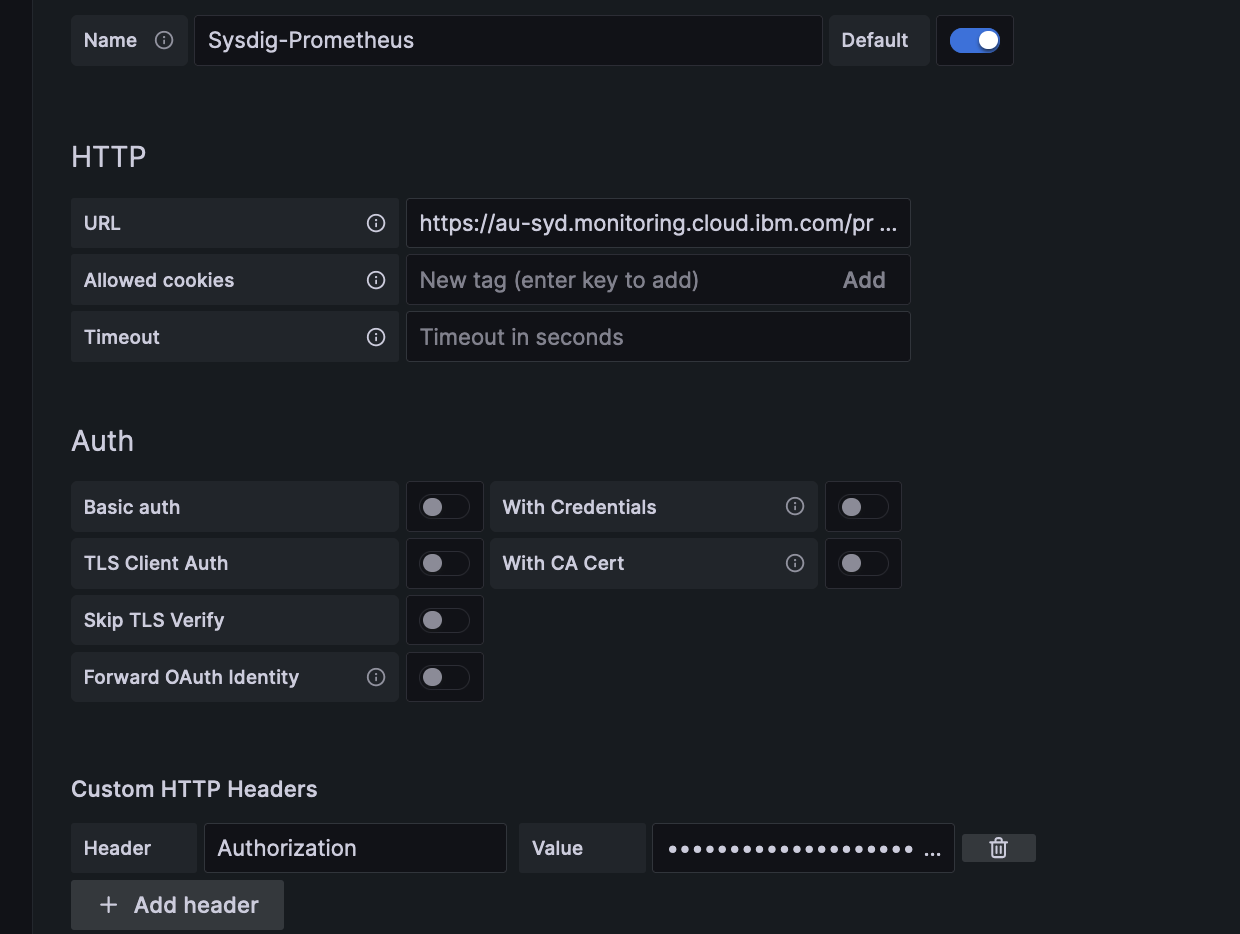Image resolution: width=1240 pixels, height=934 pixels.
Task: Click the Forward OAuth Identity info icon
Action: point(376,677)
